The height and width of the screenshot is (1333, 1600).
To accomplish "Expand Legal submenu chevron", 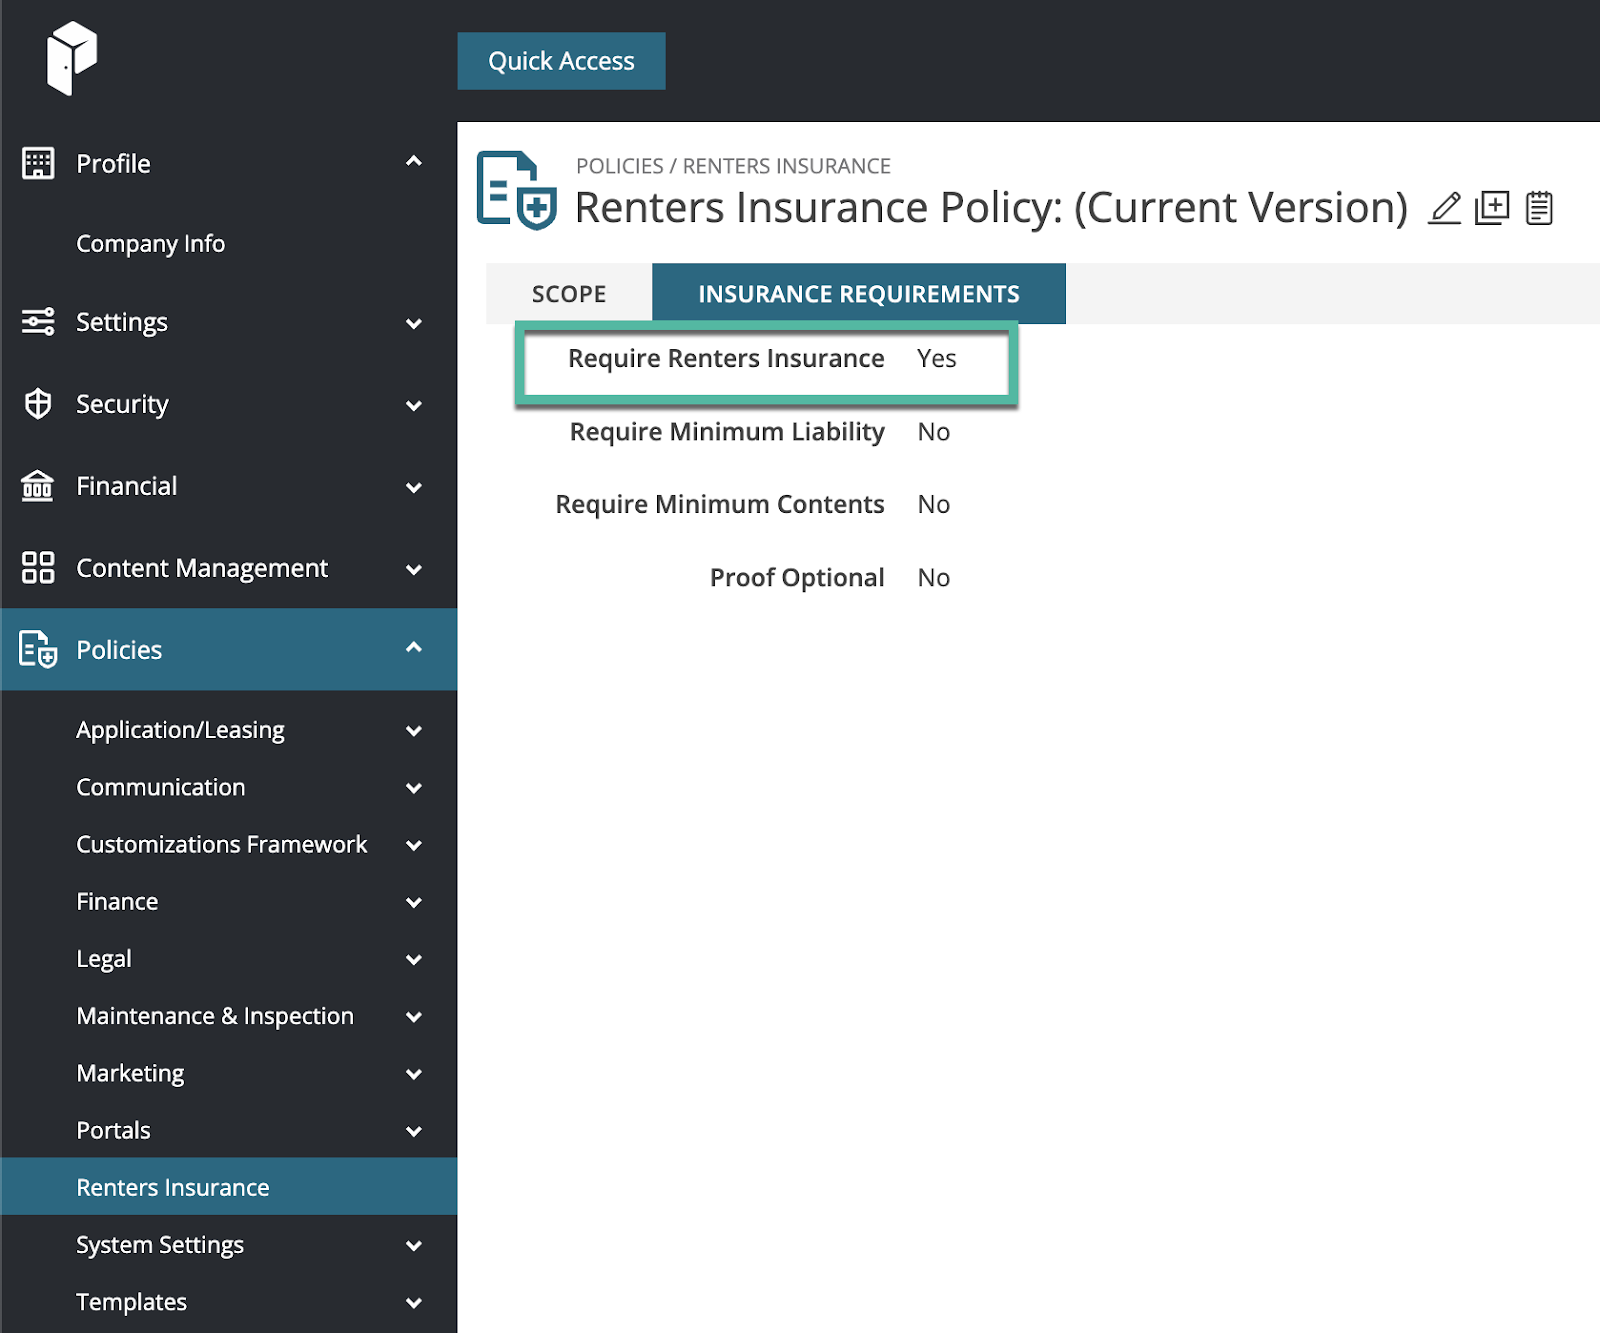I will 414,960.
